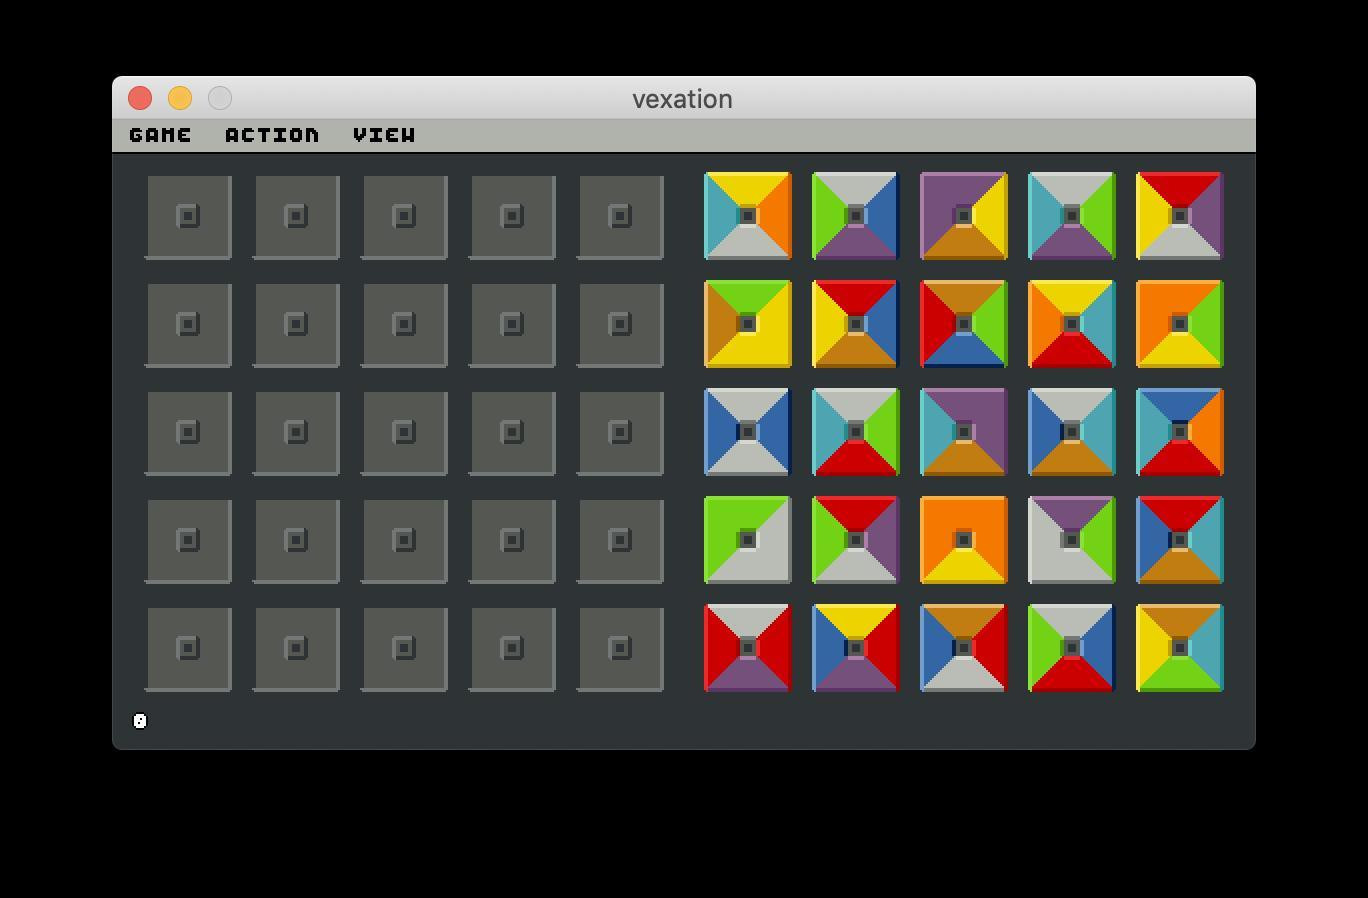
Task: Click empty board cell in row 5, column 3
Action: [404, 649]
